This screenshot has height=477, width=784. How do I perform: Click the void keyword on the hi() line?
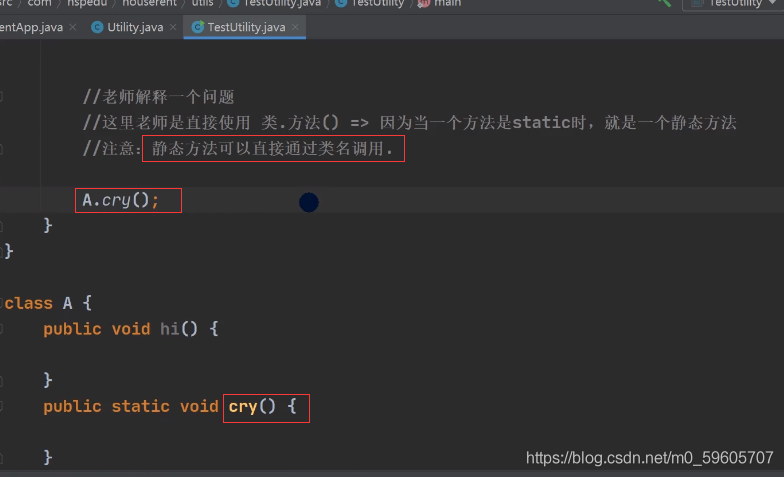(x=131, y=329)
